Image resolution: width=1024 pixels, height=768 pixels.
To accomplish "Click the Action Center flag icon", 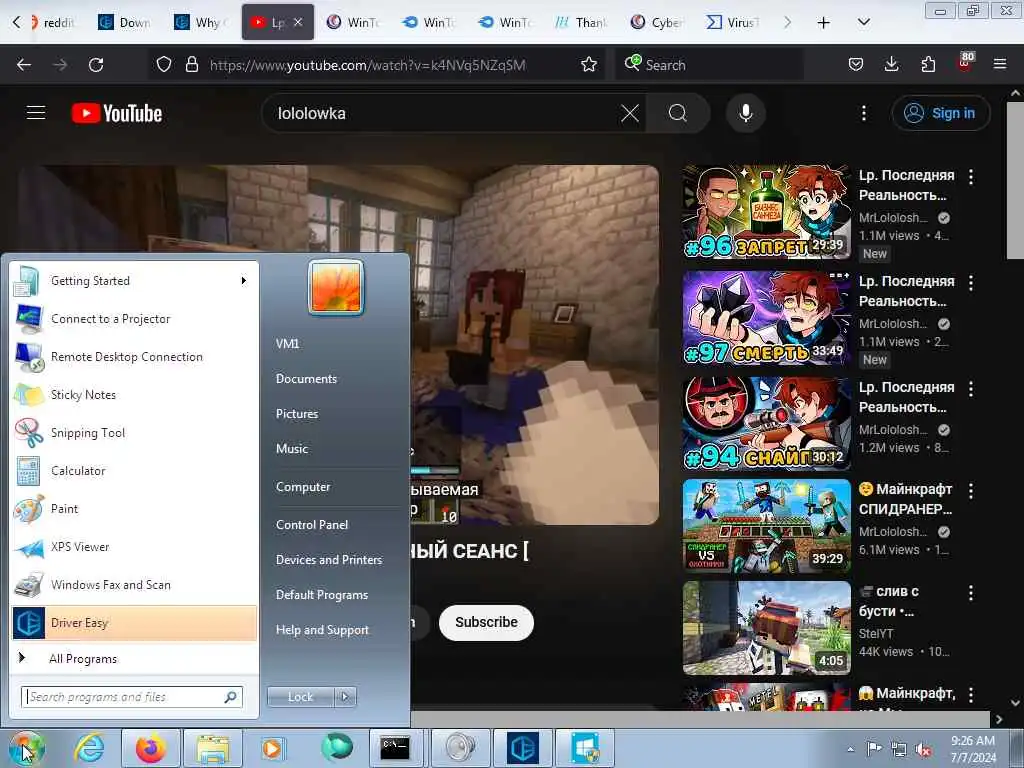I will [x=874, y=748].
